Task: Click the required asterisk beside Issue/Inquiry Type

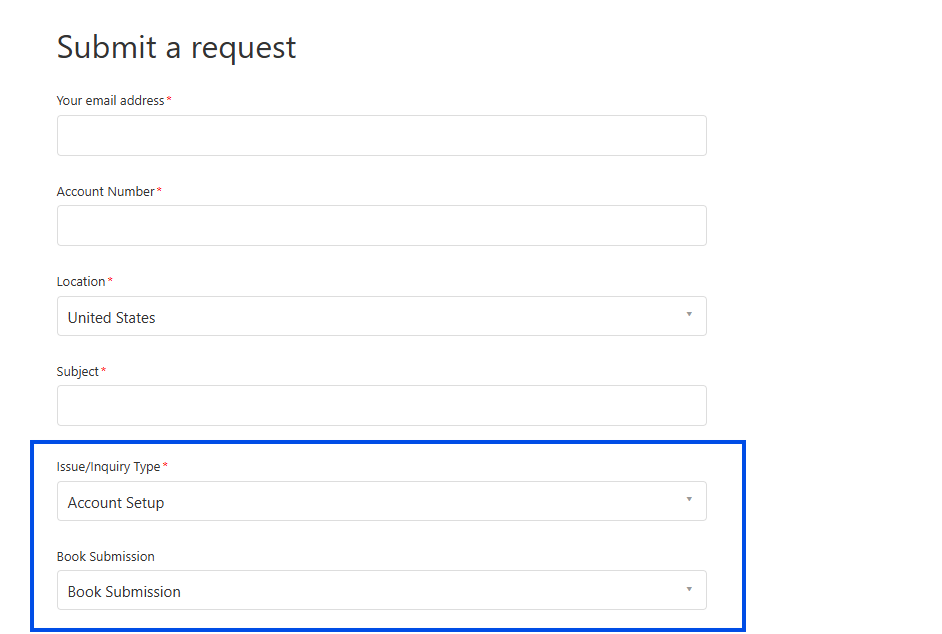Action: (x=165, y=466)
